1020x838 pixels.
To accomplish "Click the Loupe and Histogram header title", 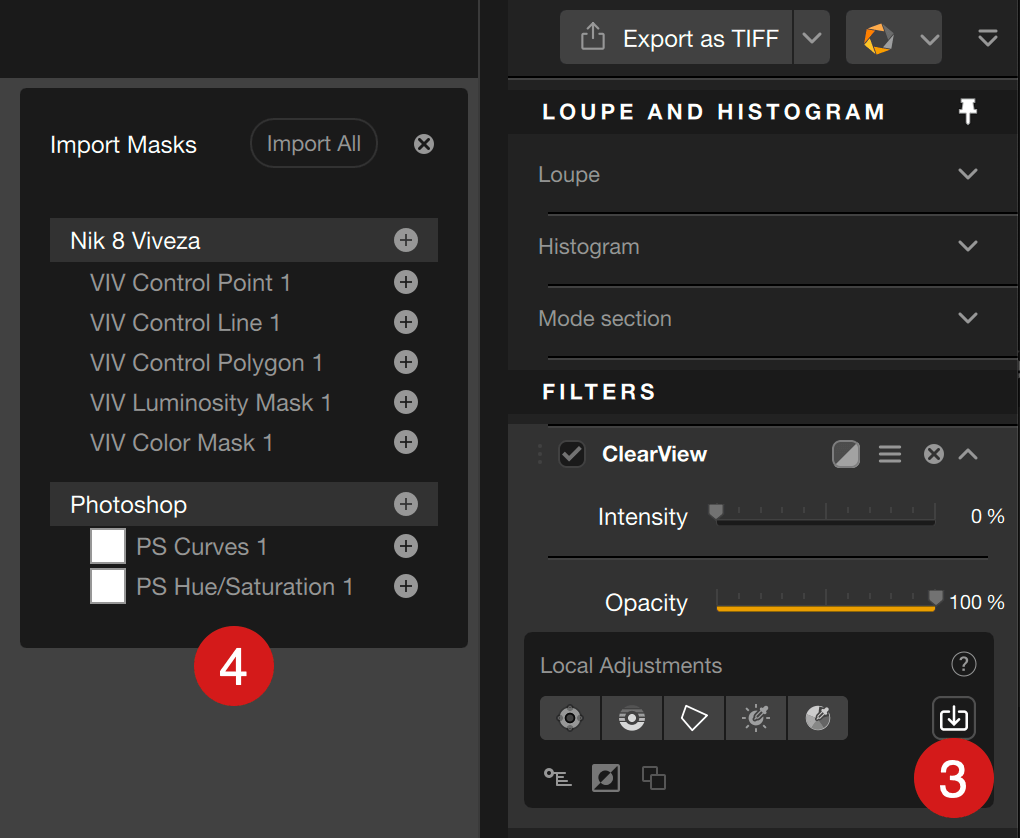I will [714, 112].
